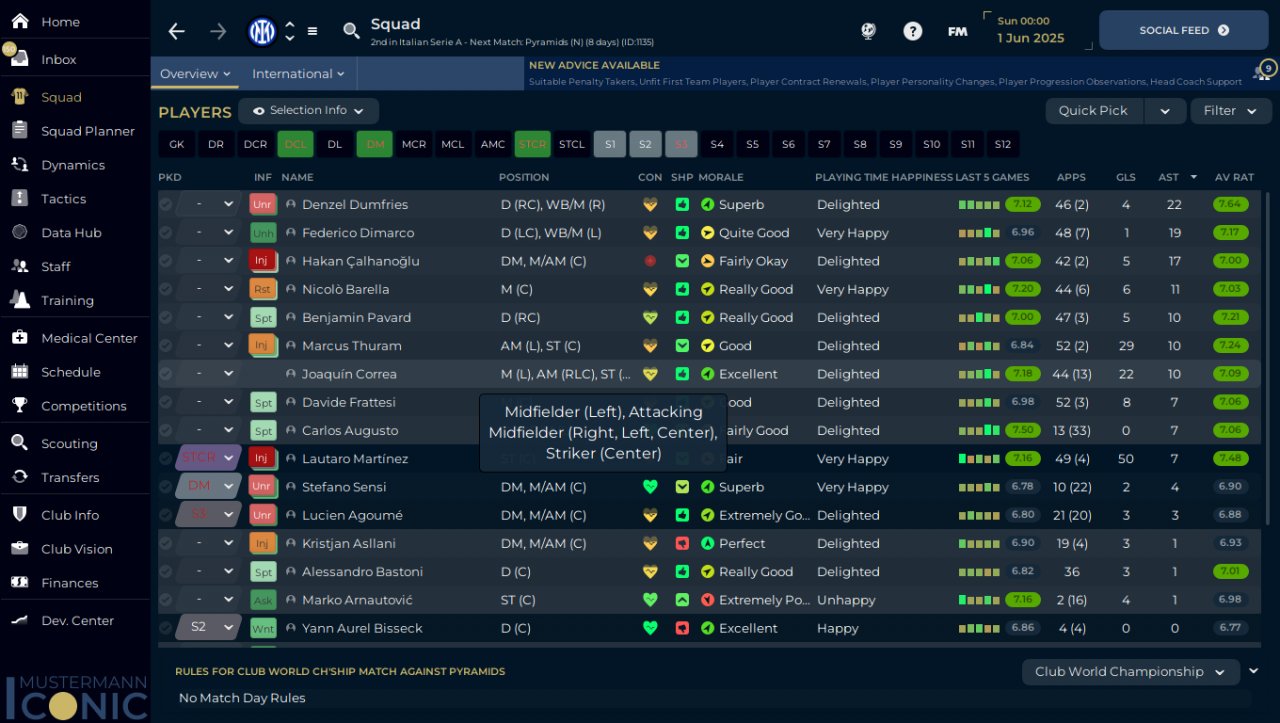Viewport: 1280px width, 723px height.
Task: Click the Inter club badge
Action: [x=262, y=31]
